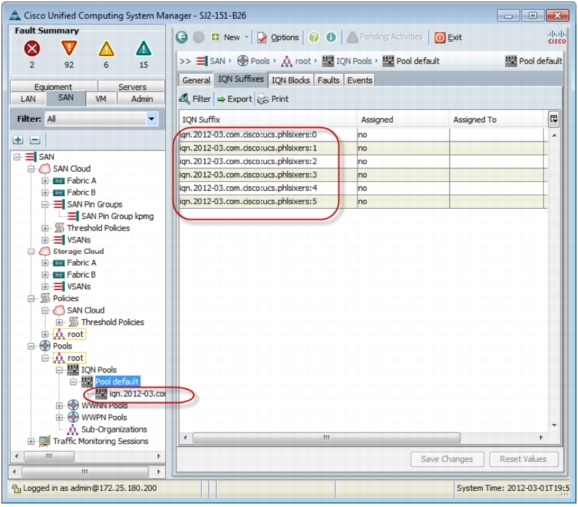
Task: Expand all tree nodes with the plus icon
Action: tap(18, 140)
